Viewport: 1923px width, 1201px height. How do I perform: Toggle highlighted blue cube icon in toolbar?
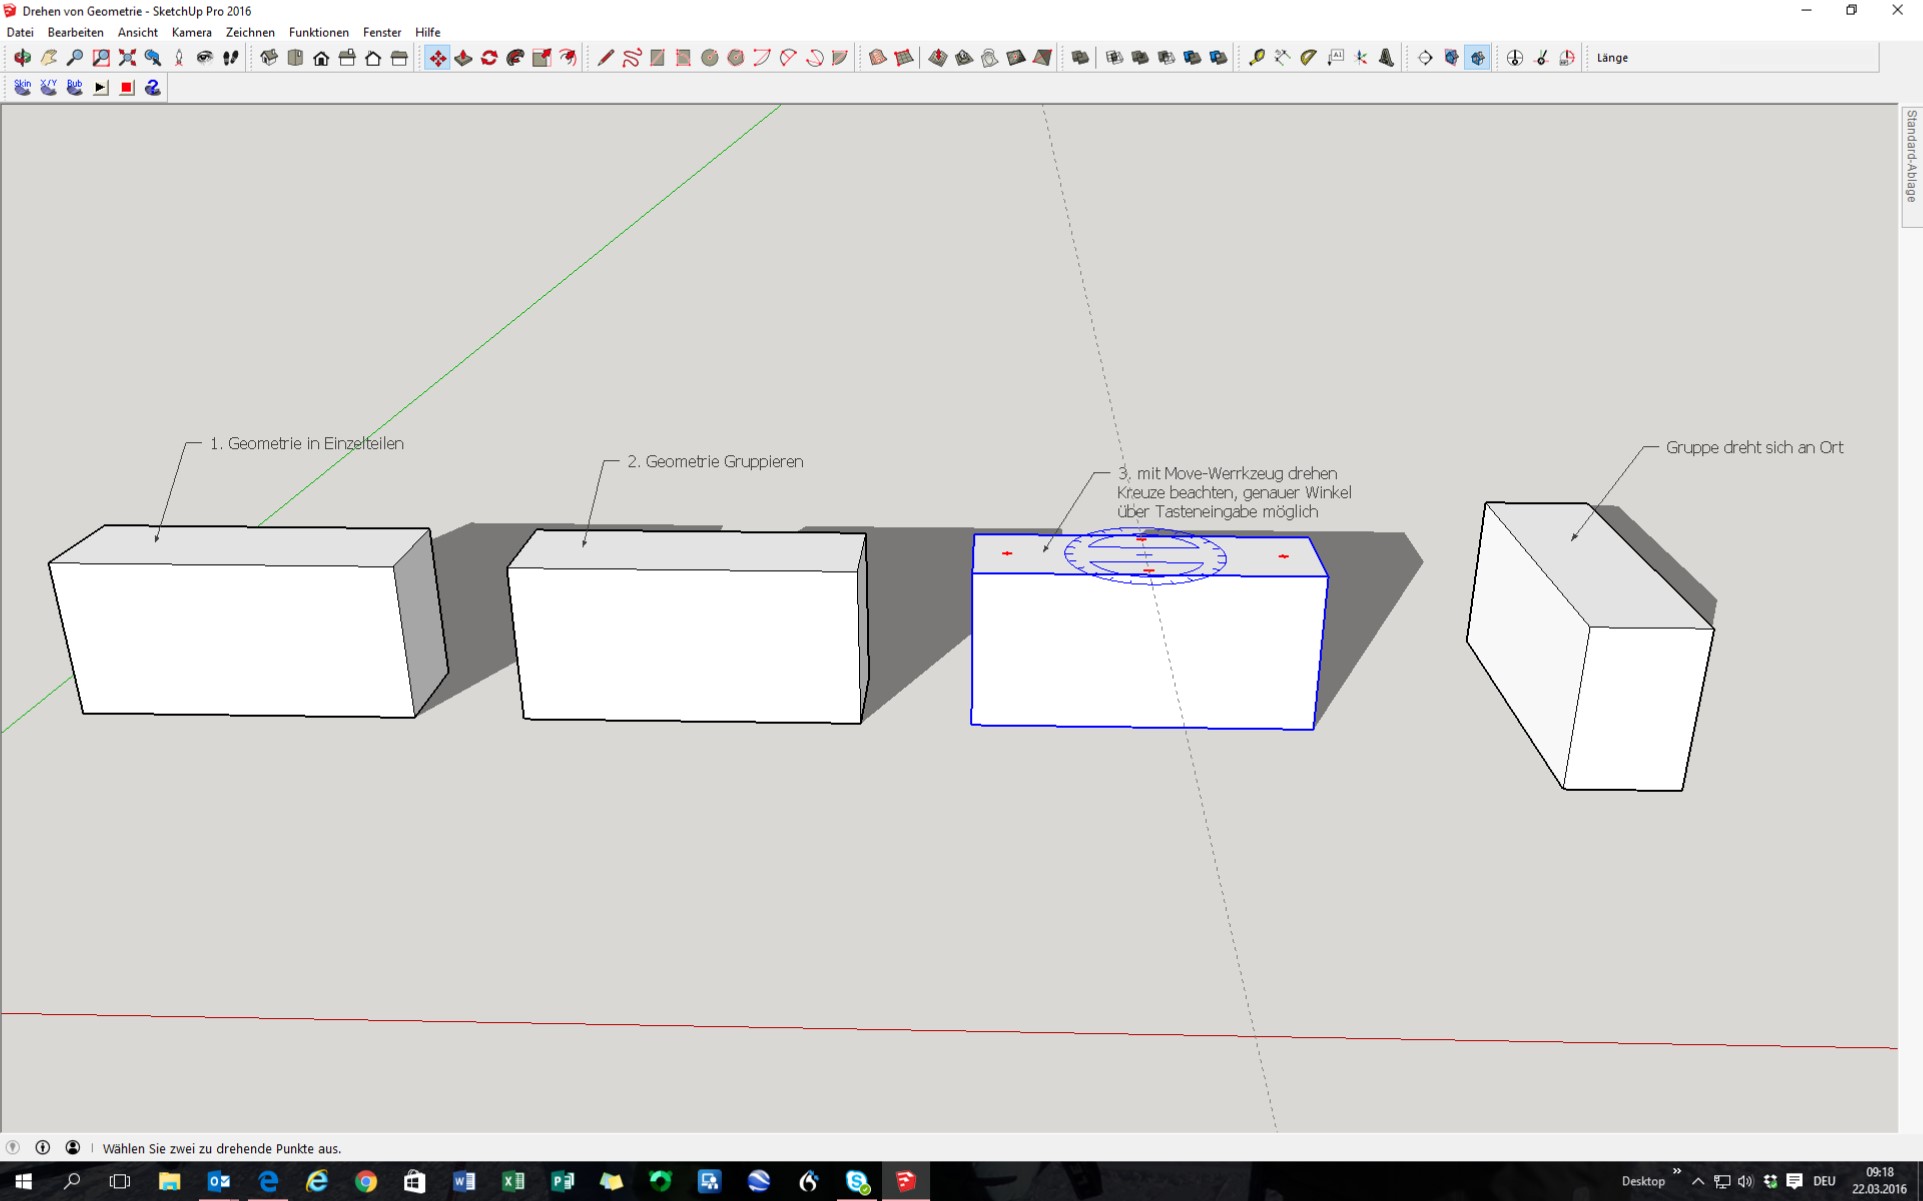1477,58
